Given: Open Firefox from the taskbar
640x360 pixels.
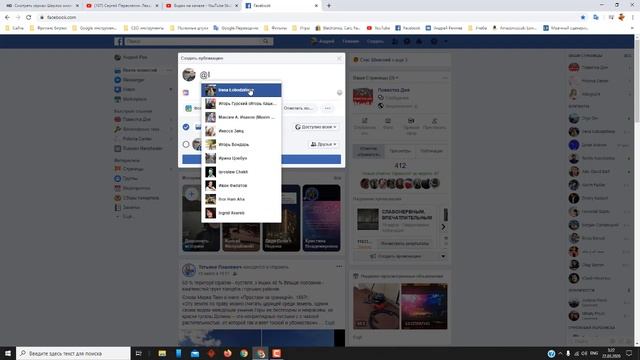Looking at the screenshot, I should coord(227,353).
